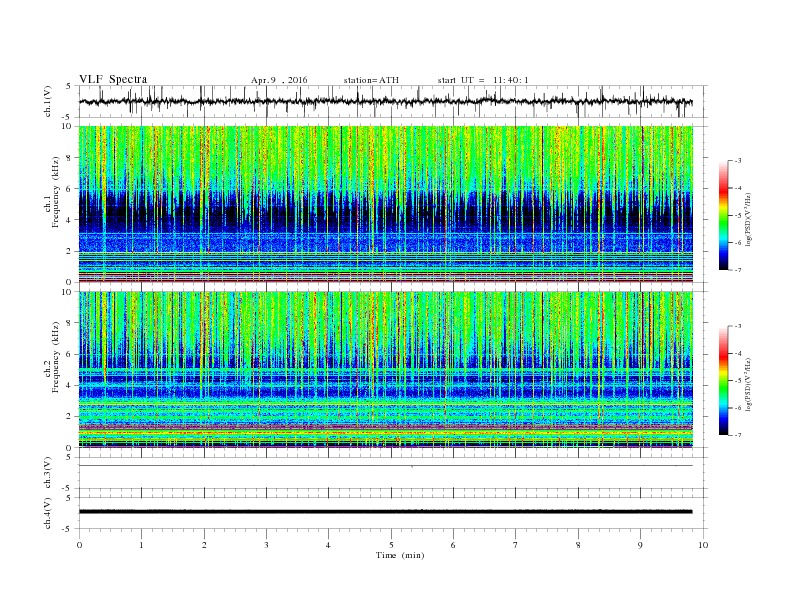The width and height of the screenshot is (792, 612).
Task: Click the "-6" label on ch.2 color bar
Action: pos(738,408)
